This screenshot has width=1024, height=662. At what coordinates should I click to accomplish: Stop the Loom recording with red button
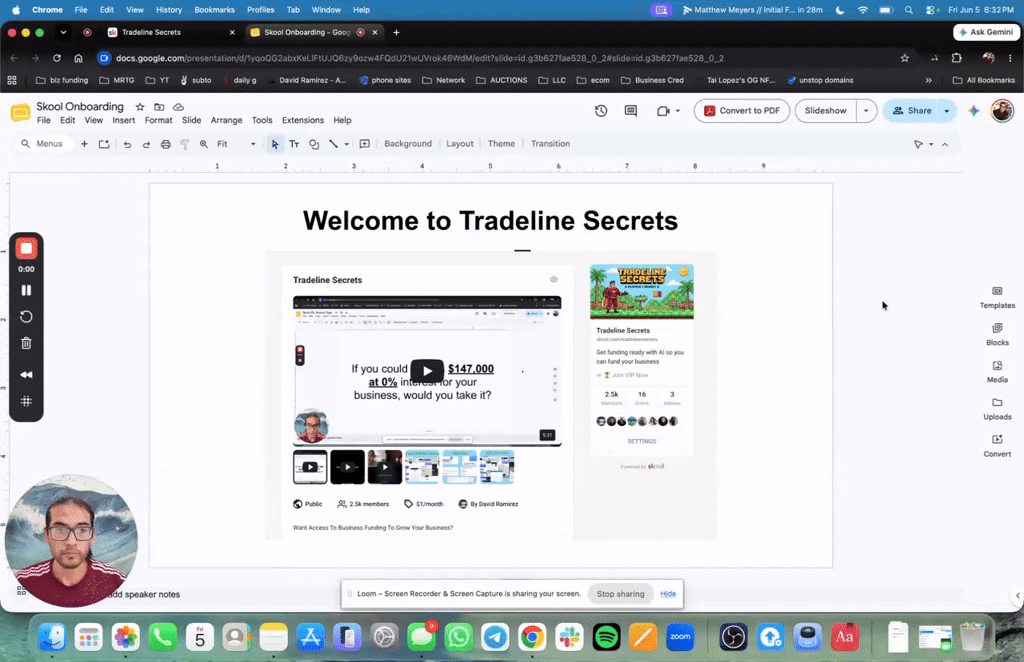click(x=26, y=249)
